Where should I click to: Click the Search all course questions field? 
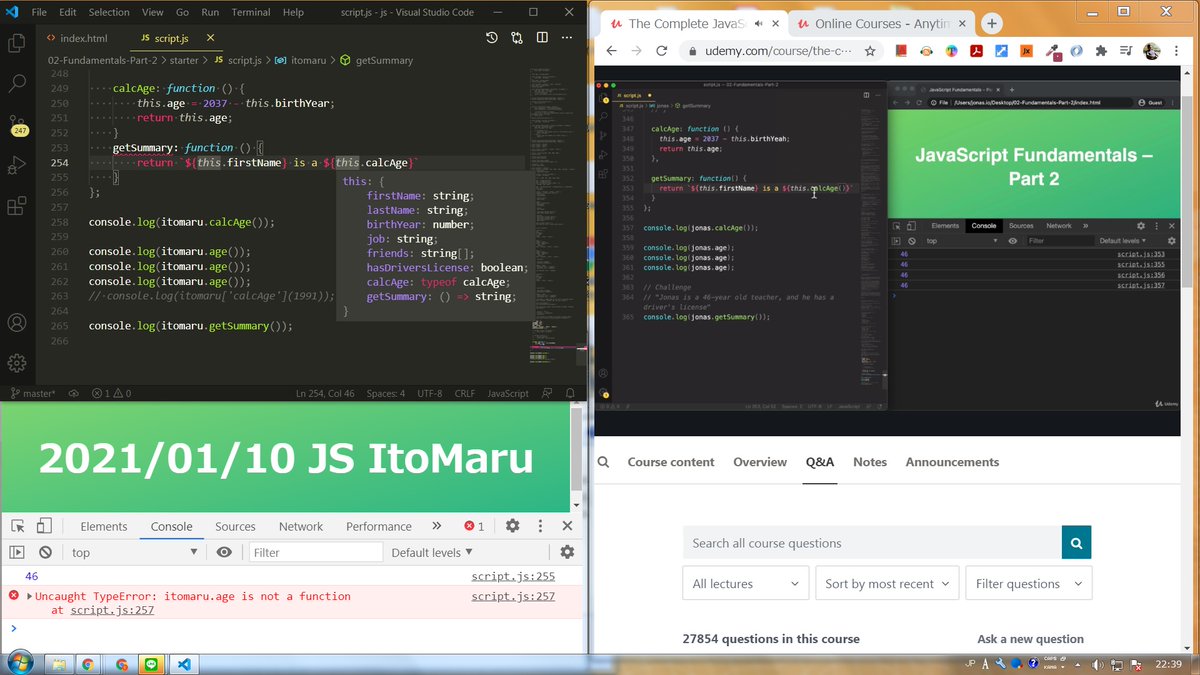(x=872, y=543)
